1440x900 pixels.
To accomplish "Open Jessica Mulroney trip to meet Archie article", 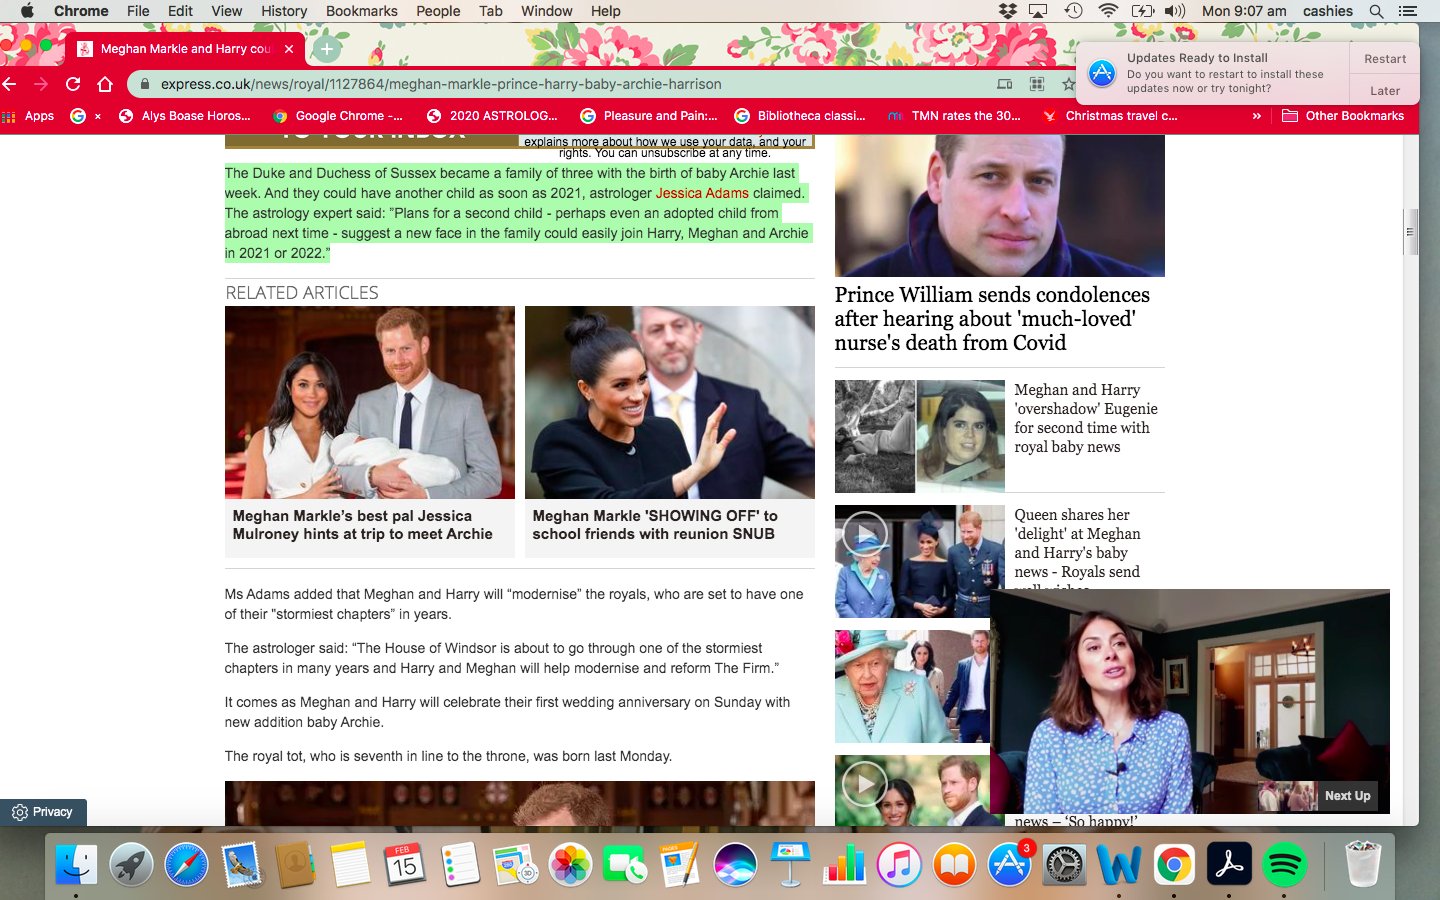I will (x=363, y=525).
